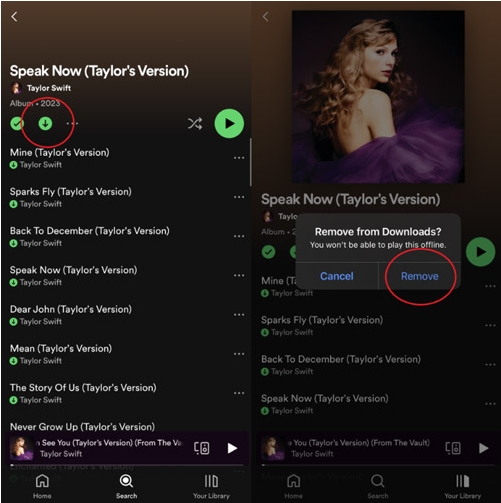The width and height of the screenshot is (501, 503).
Task: Tap Taylor Swift avatar beside artist name, left screen
Action: click(x=16, y=88)
